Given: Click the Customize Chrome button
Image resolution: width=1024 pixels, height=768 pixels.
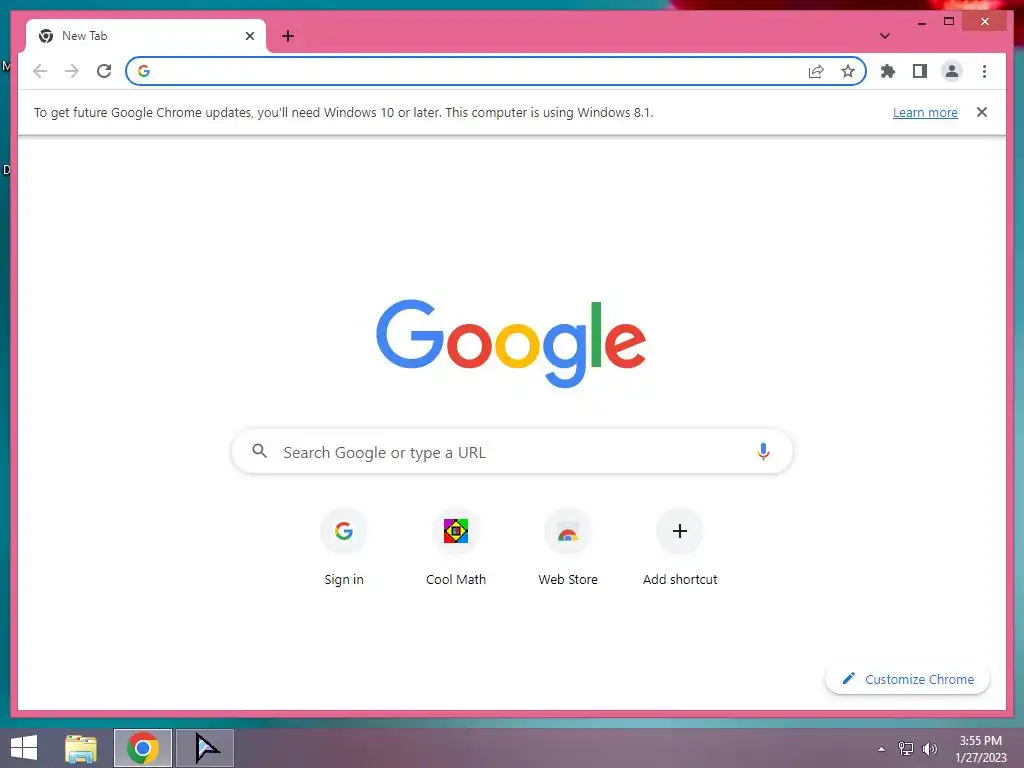Looking at the screenshot, I should [x=907, y=679].
